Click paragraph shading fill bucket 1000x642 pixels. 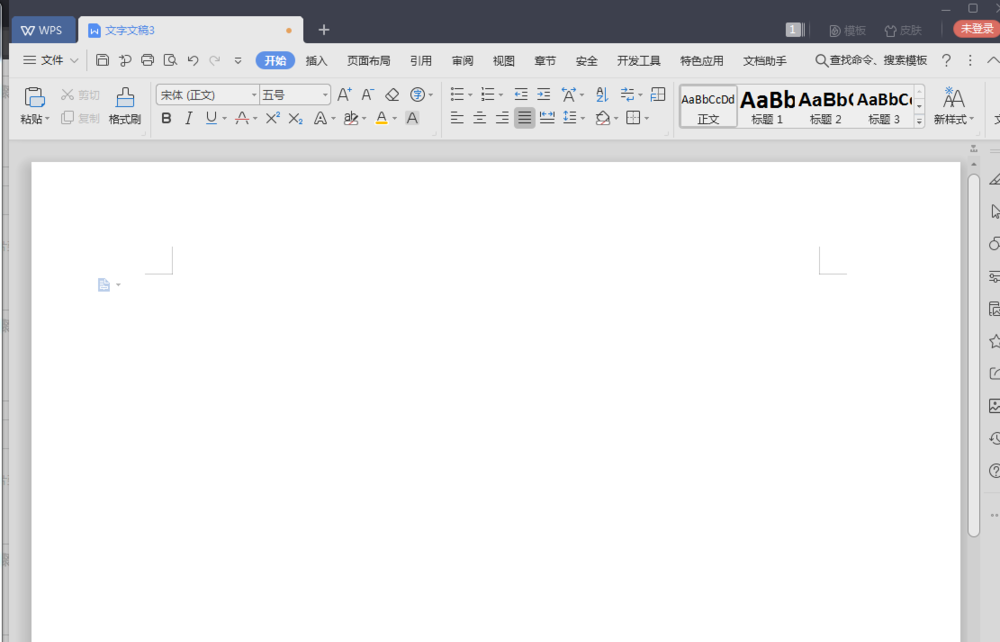point(603,118)
